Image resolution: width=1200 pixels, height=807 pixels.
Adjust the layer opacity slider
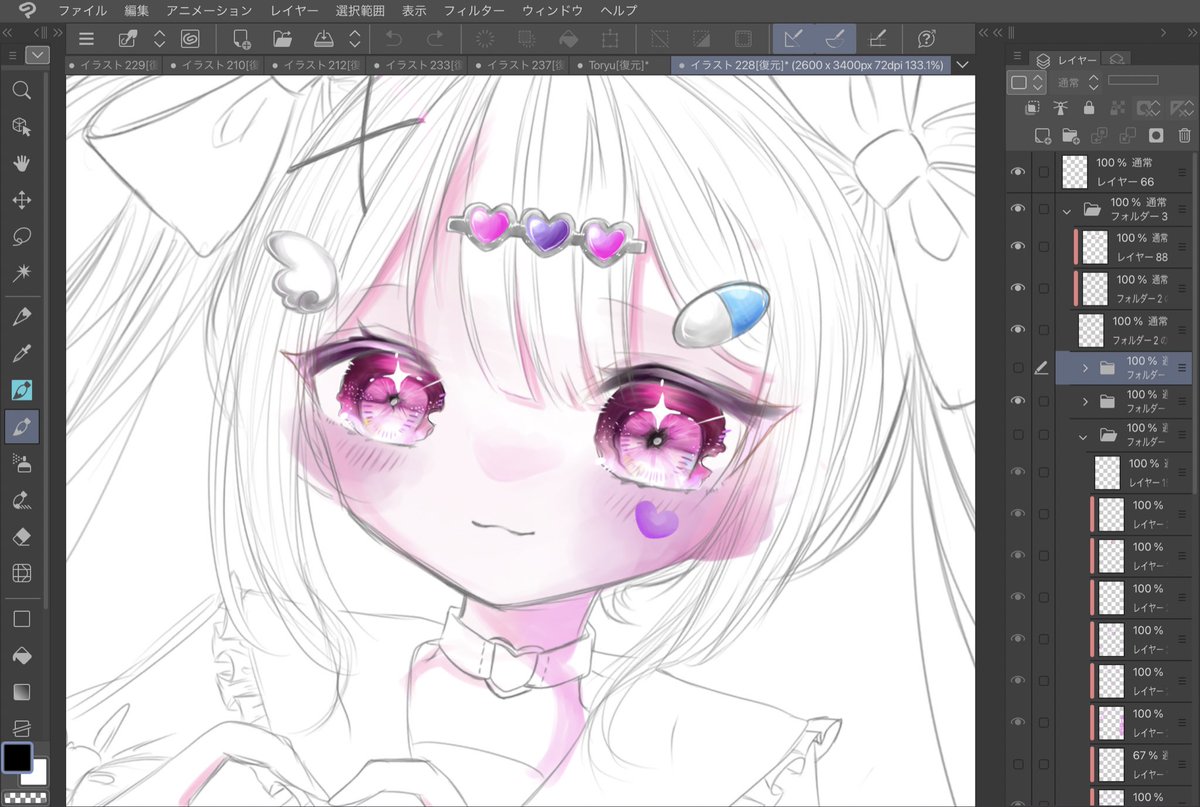tap(1133, 80)
